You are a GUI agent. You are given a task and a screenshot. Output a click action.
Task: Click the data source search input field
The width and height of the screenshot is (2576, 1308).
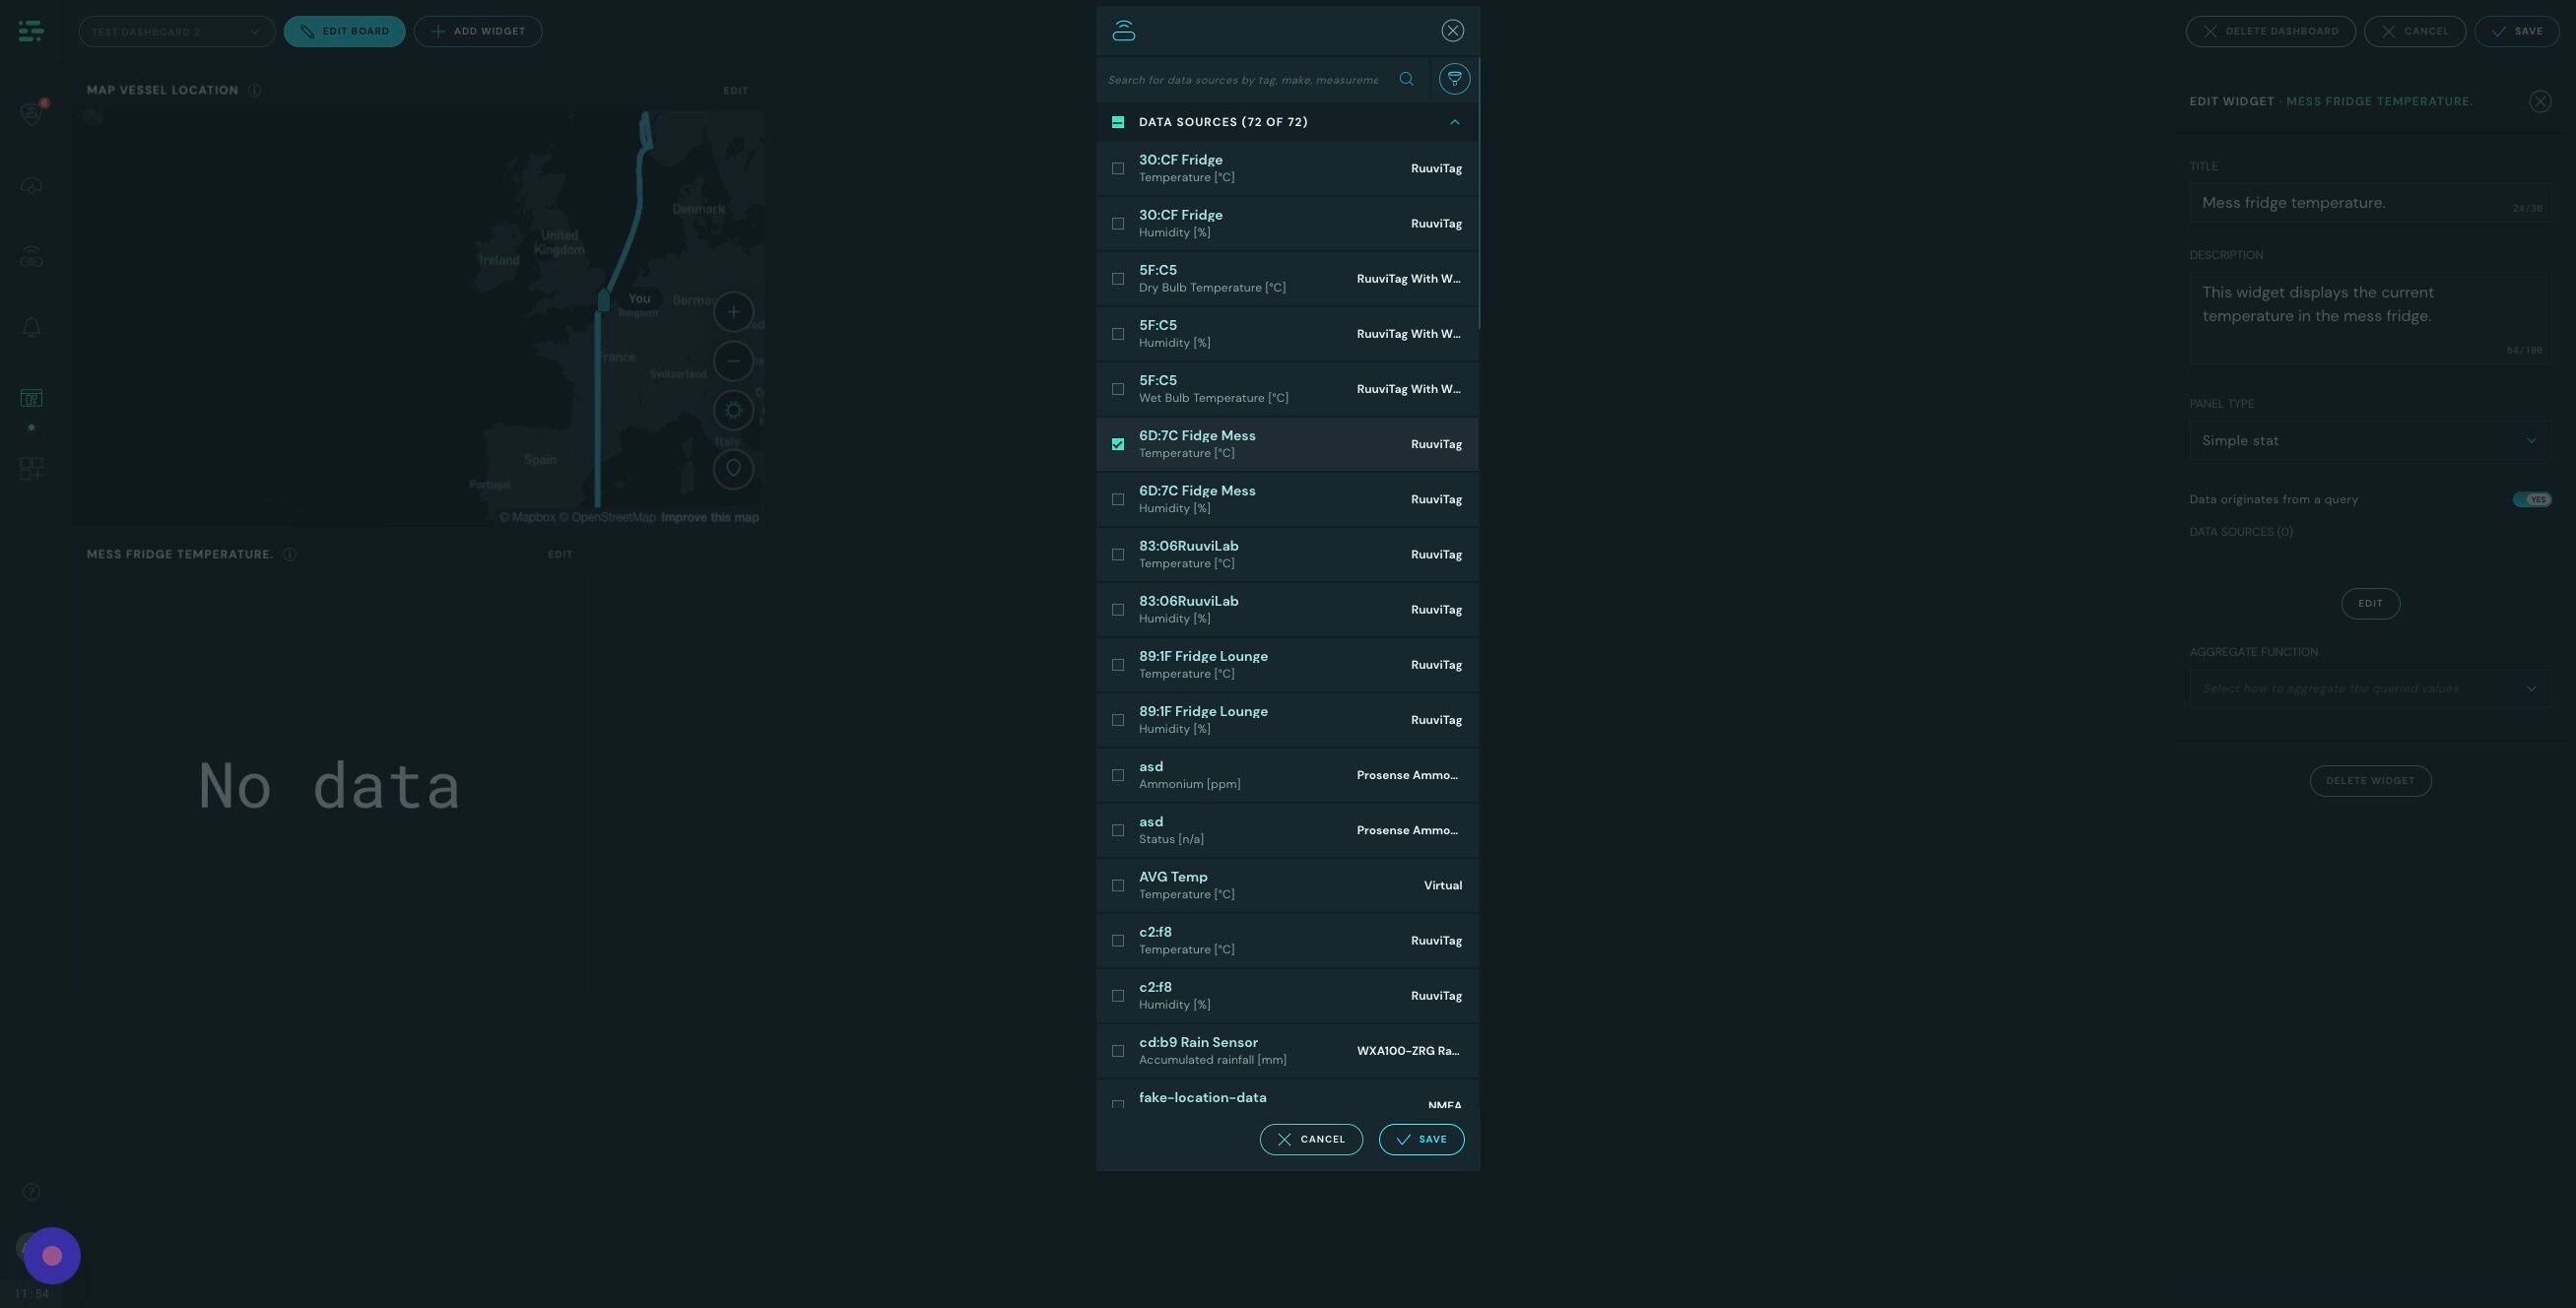[x=1242, y=80]
